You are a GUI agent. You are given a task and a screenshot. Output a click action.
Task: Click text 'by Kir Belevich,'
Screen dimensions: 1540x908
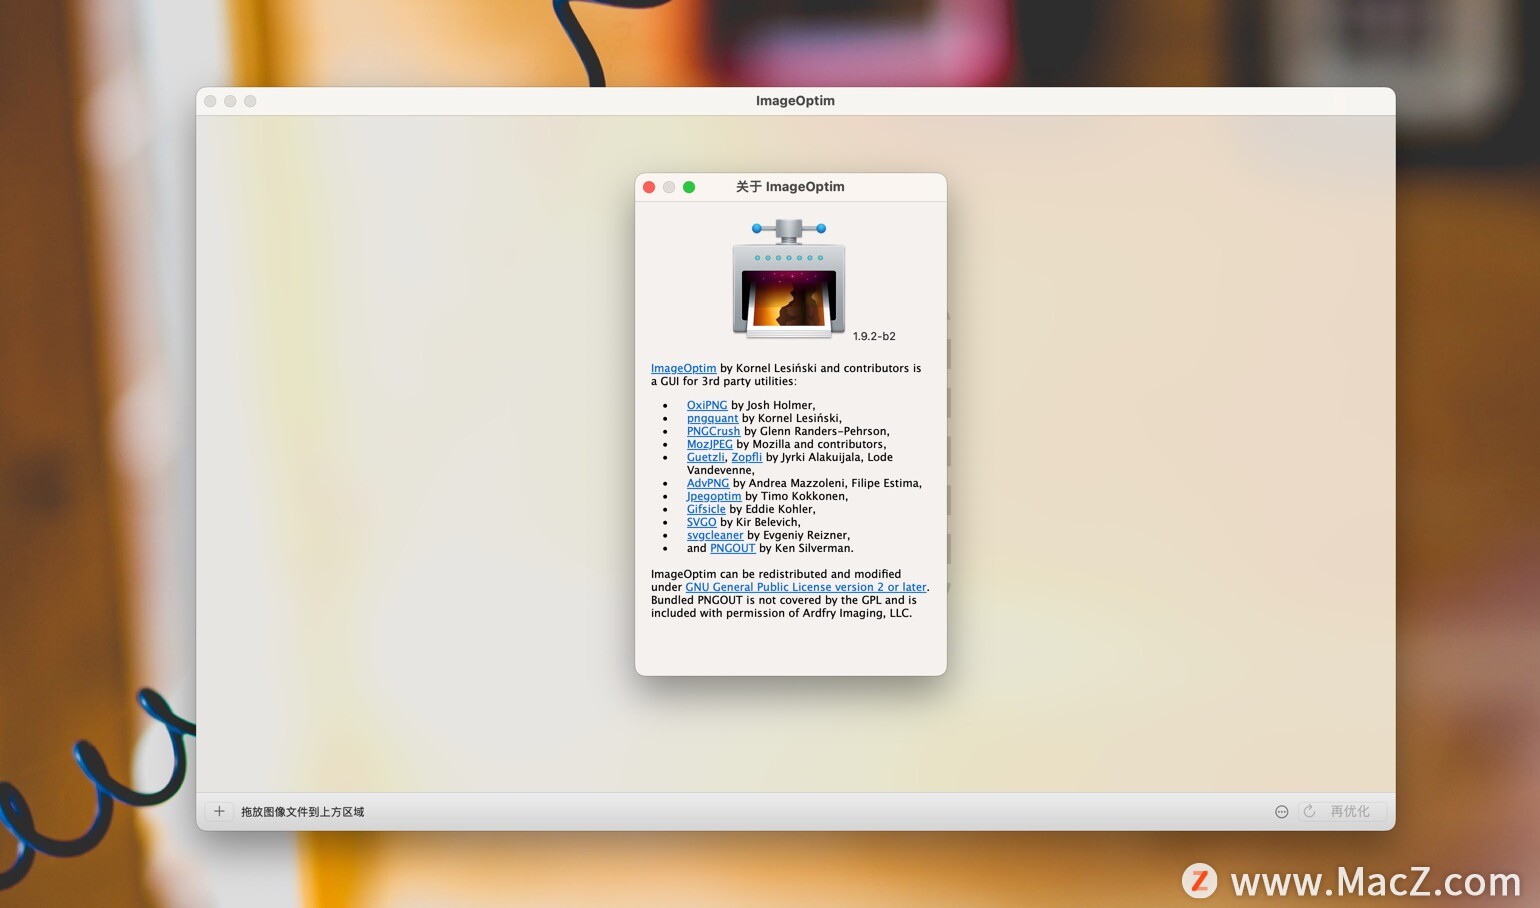pos(760,522)
